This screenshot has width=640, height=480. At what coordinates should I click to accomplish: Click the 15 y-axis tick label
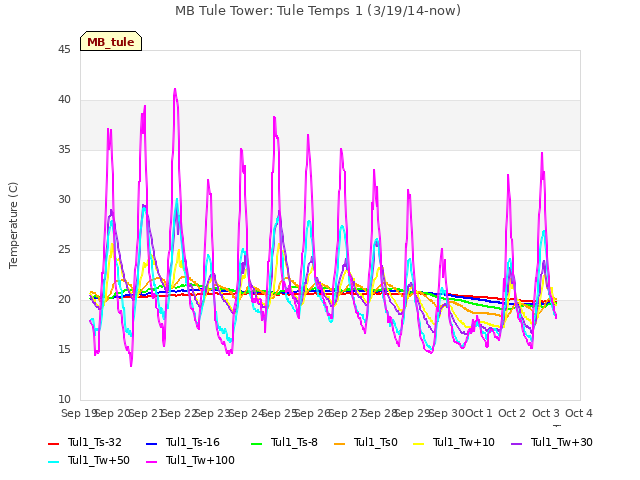pyautogui.click(x=64, y=349)
